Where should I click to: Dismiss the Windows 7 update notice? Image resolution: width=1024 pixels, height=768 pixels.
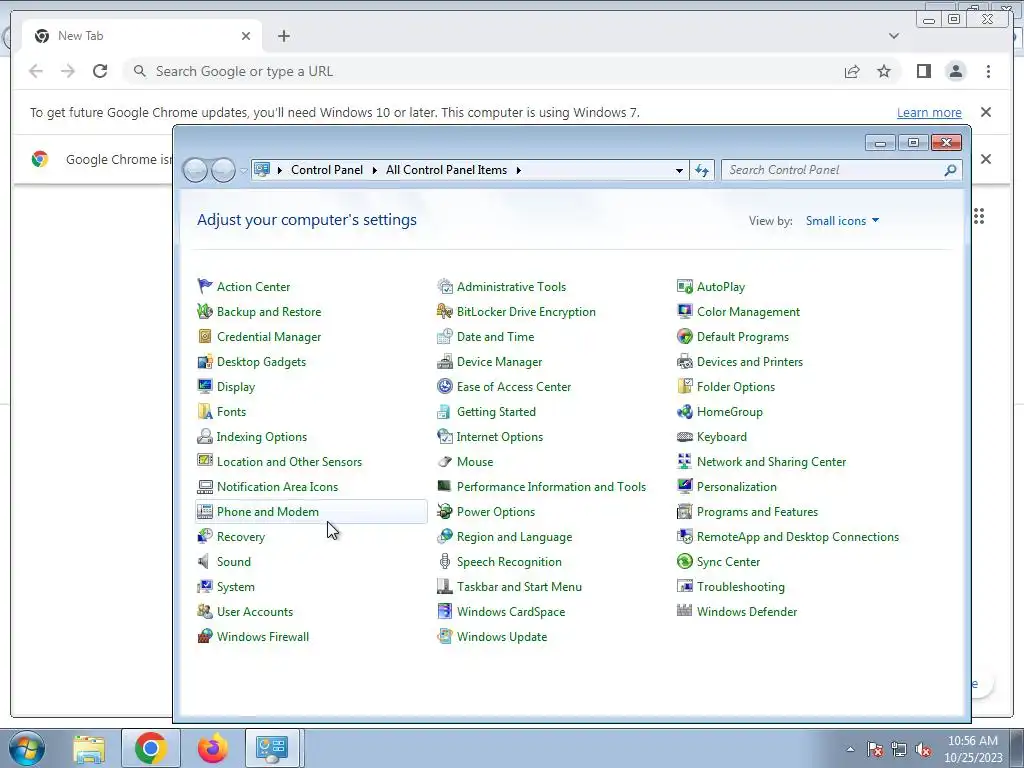tap(985, 112)
